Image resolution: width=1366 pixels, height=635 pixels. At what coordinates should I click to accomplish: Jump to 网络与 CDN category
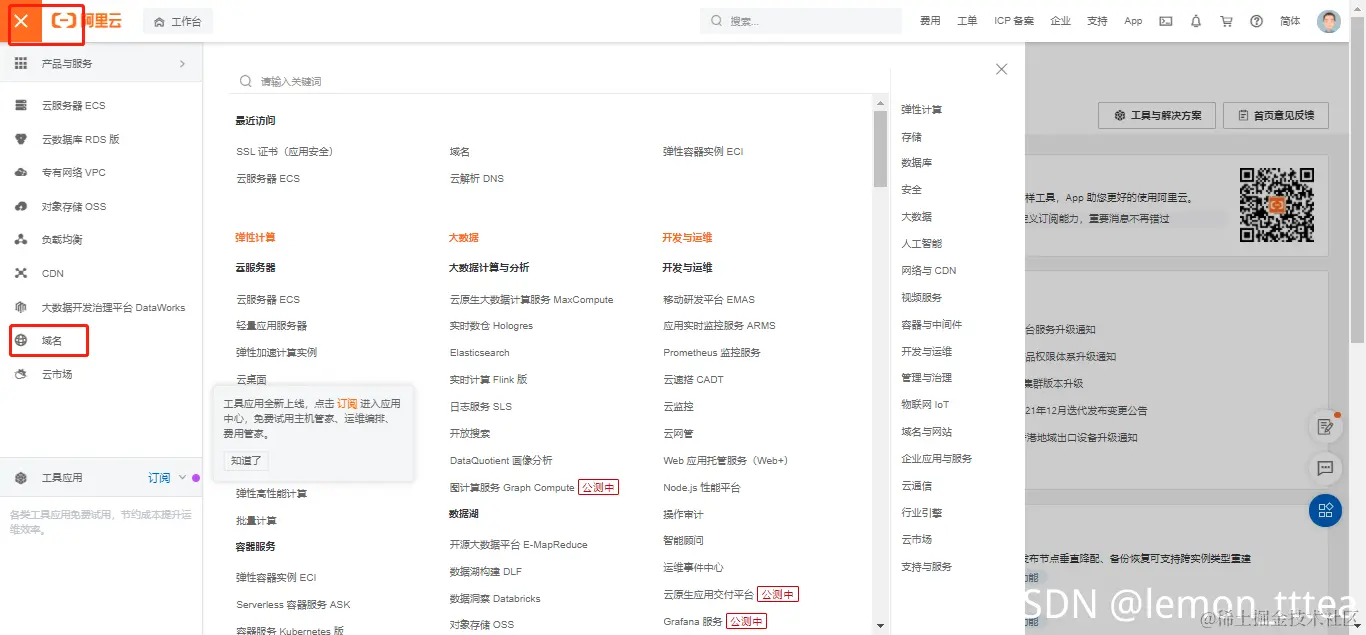coord(929,271)
